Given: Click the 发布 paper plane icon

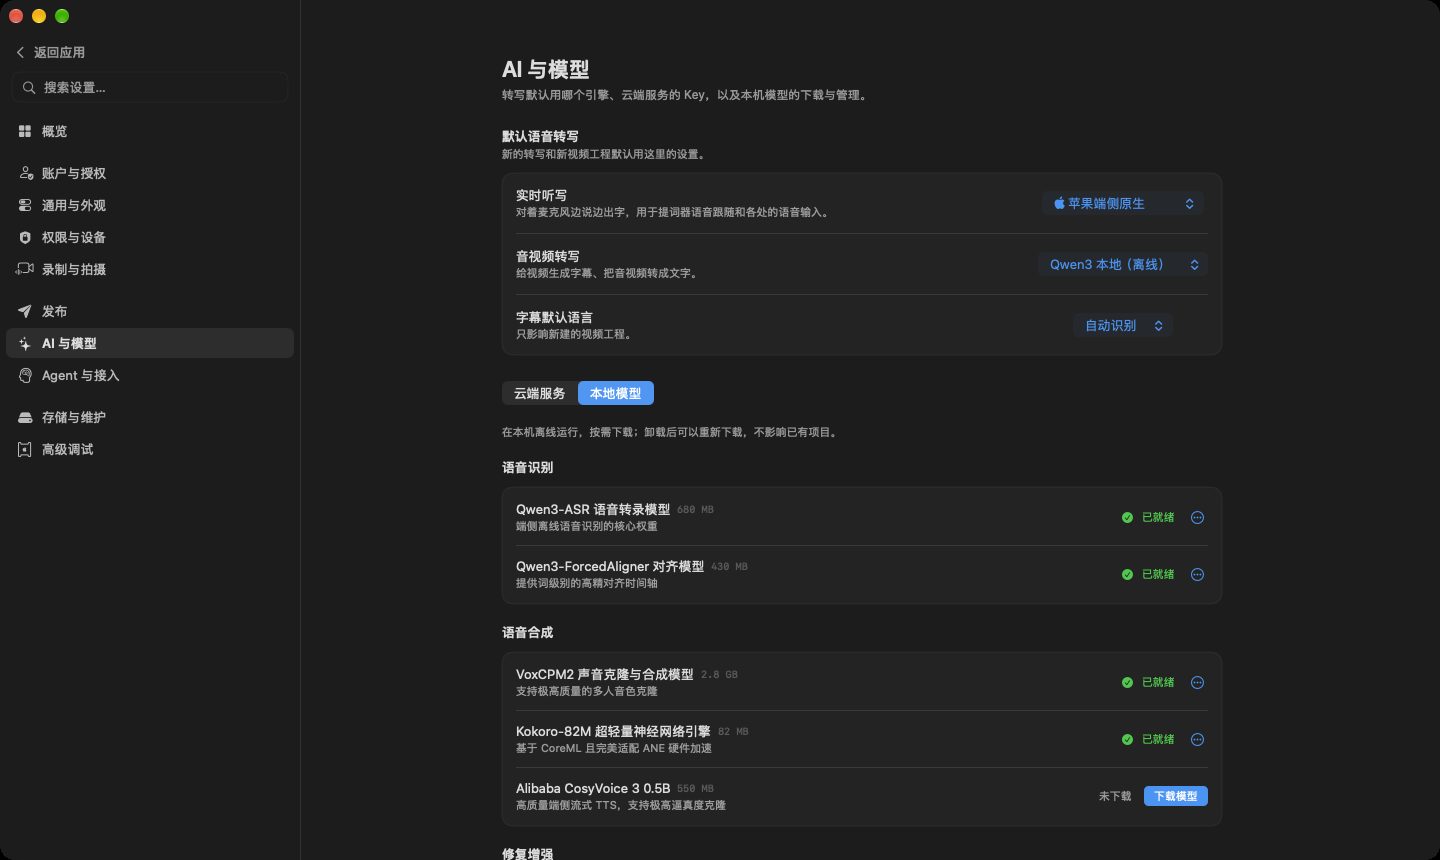Looking at the screenshot, I should (25, 311).
